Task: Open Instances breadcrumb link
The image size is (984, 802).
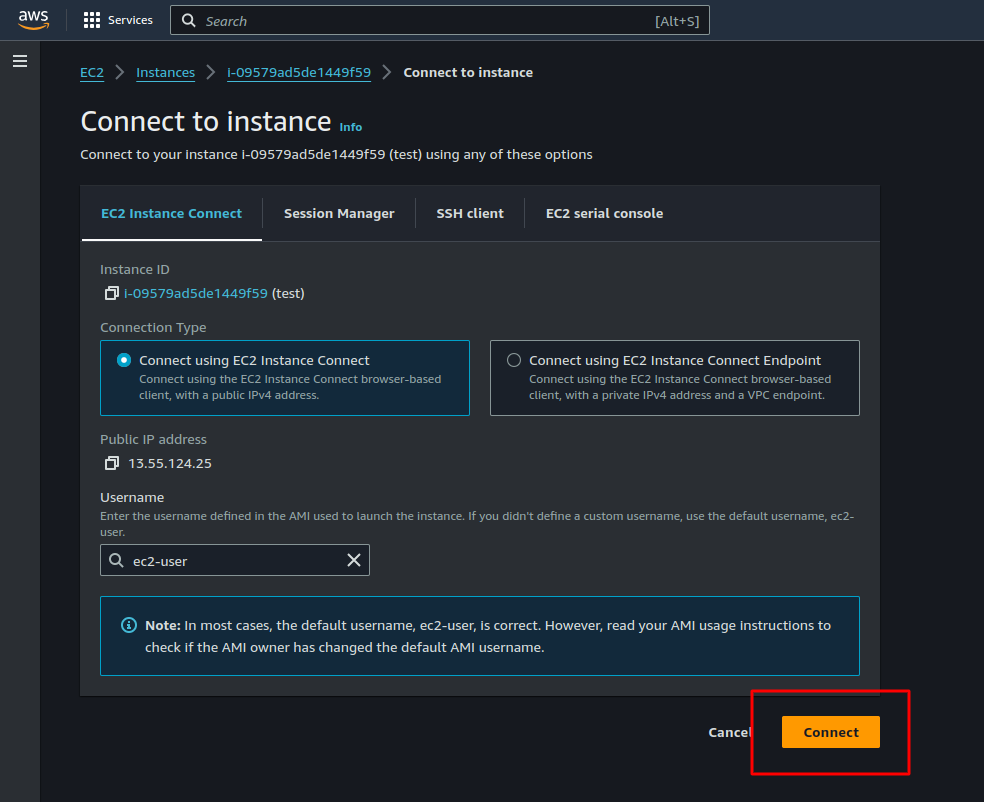Action: pos(165,73)
